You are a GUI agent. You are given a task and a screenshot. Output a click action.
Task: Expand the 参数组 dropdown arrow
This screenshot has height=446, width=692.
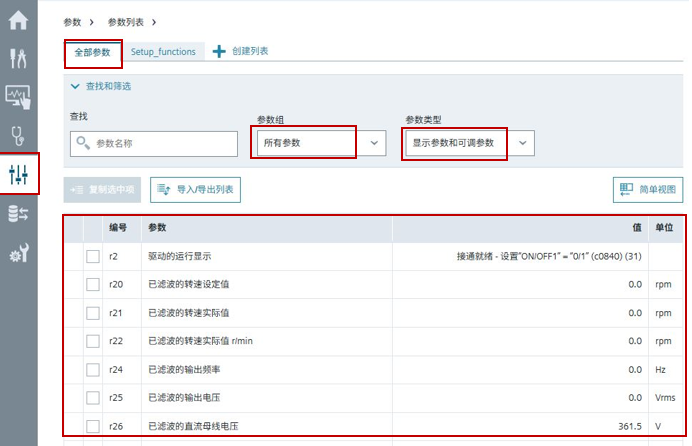[374, 143]
